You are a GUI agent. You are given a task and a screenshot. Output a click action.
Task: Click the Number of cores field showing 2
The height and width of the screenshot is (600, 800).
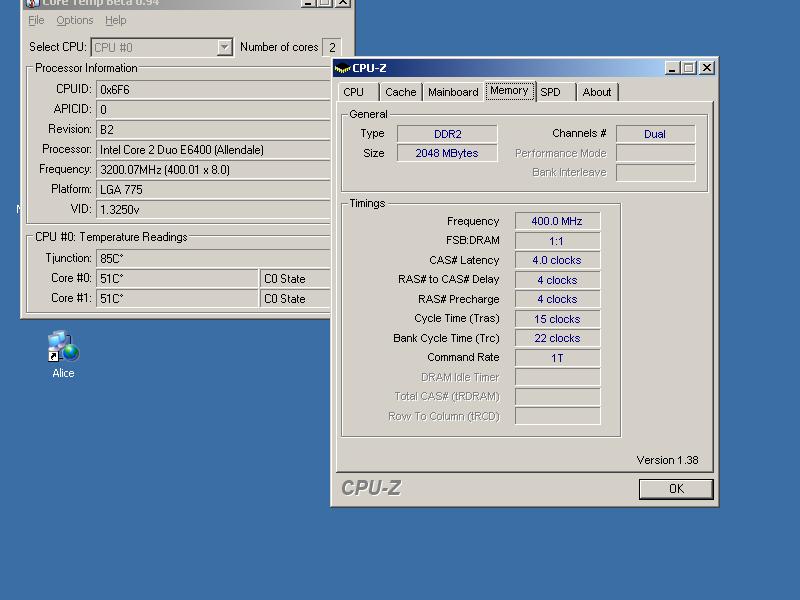click(x=332, y=47)
